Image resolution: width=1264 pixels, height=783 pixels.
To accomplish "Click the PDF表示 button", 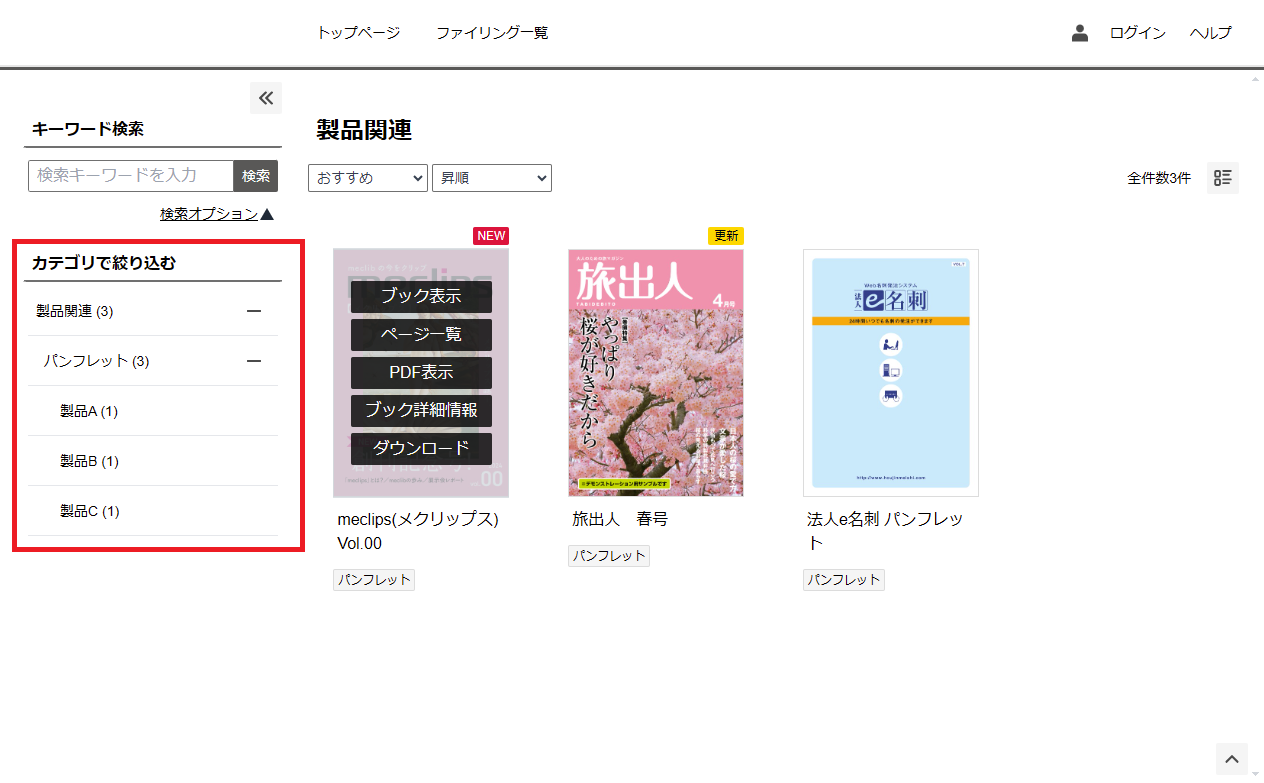I will tap(421, 373).
